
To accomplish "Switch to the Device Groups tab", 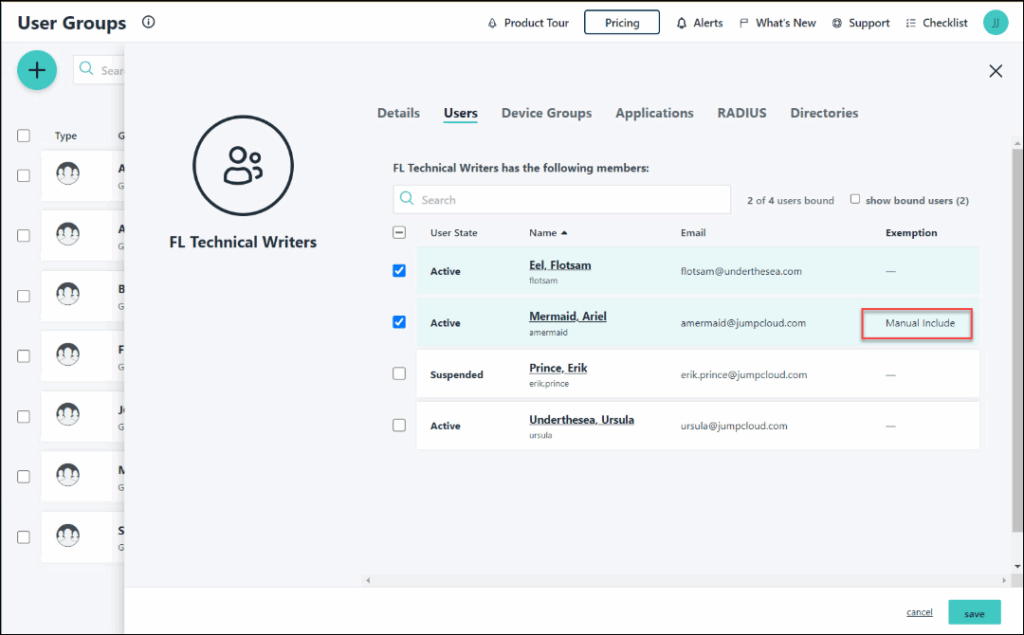I will (x=546, y=113).
